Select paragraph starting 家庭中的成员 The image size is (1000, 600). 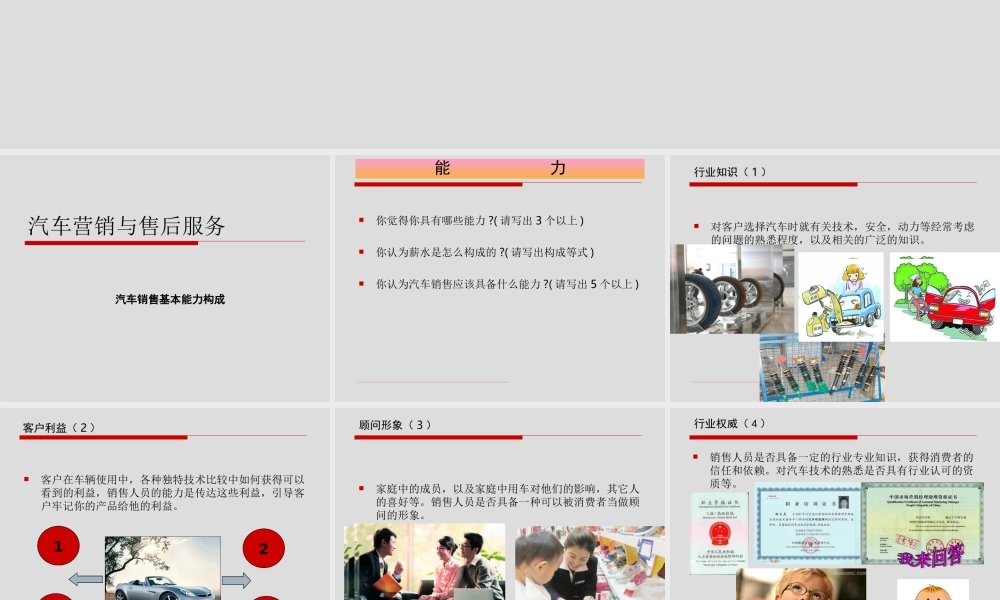click(x=507, y=502)
